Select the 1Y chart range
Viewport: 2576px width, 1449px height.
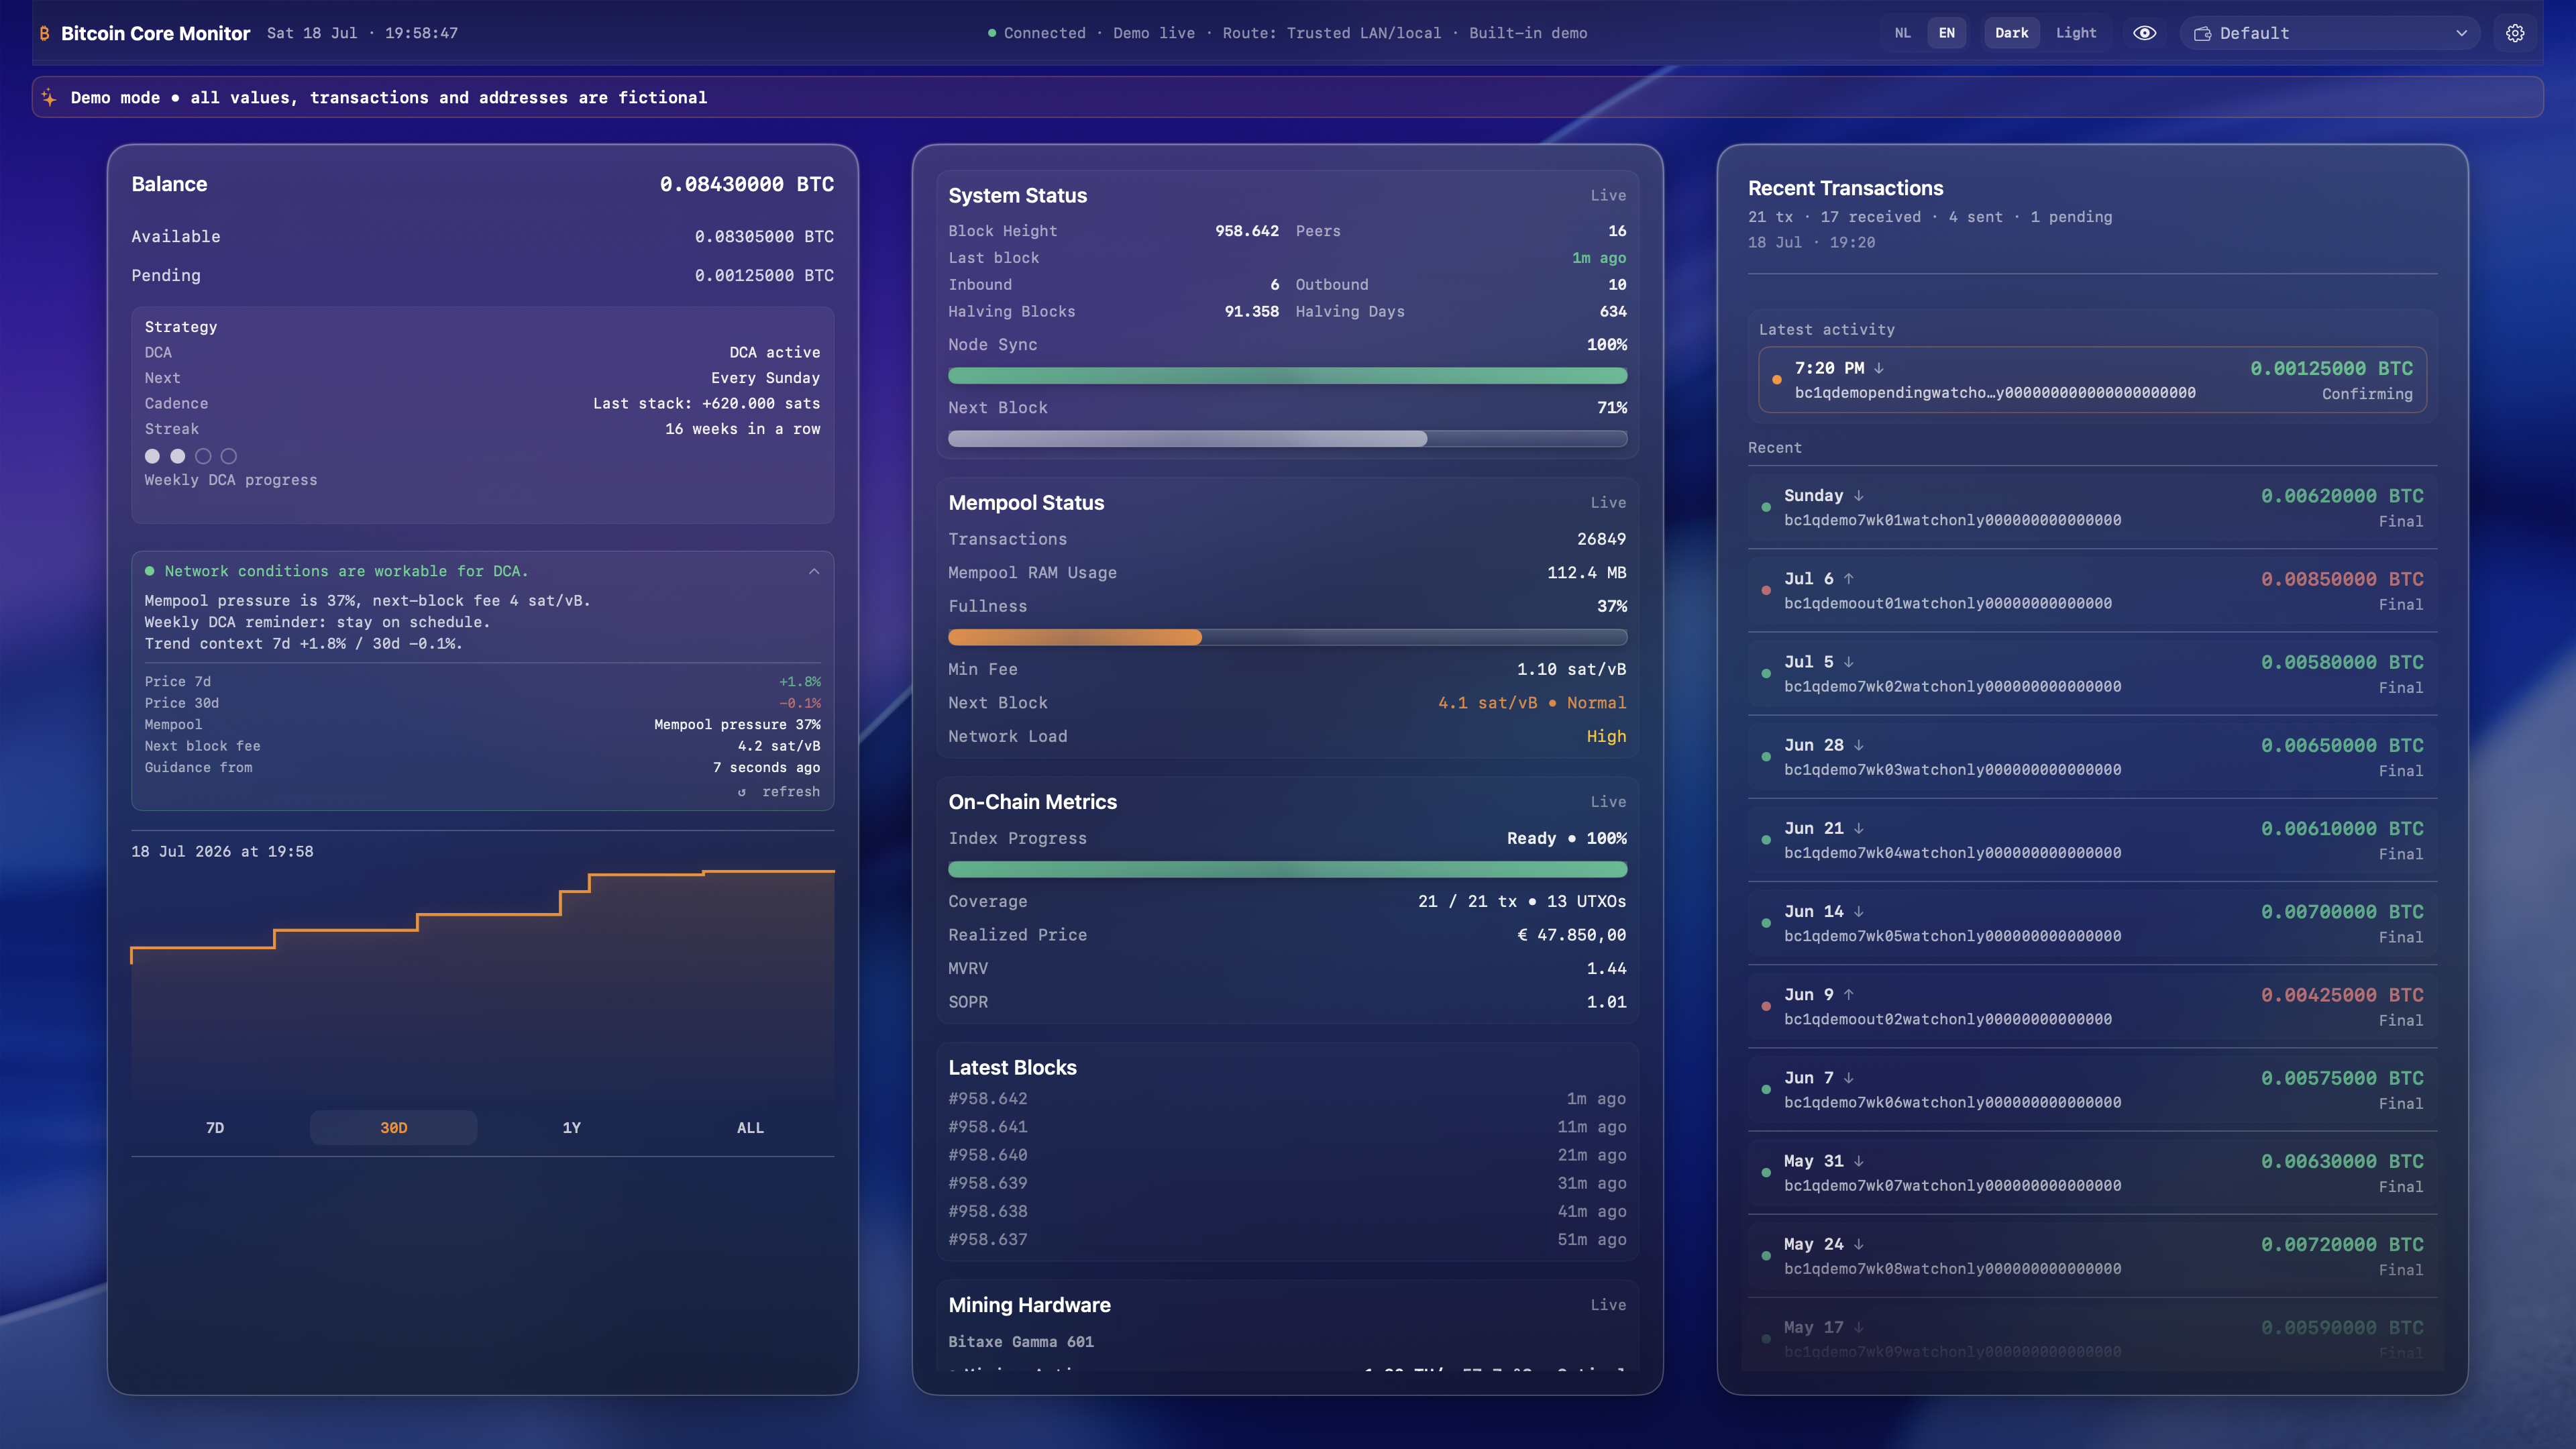click(x=572, y=1128)
